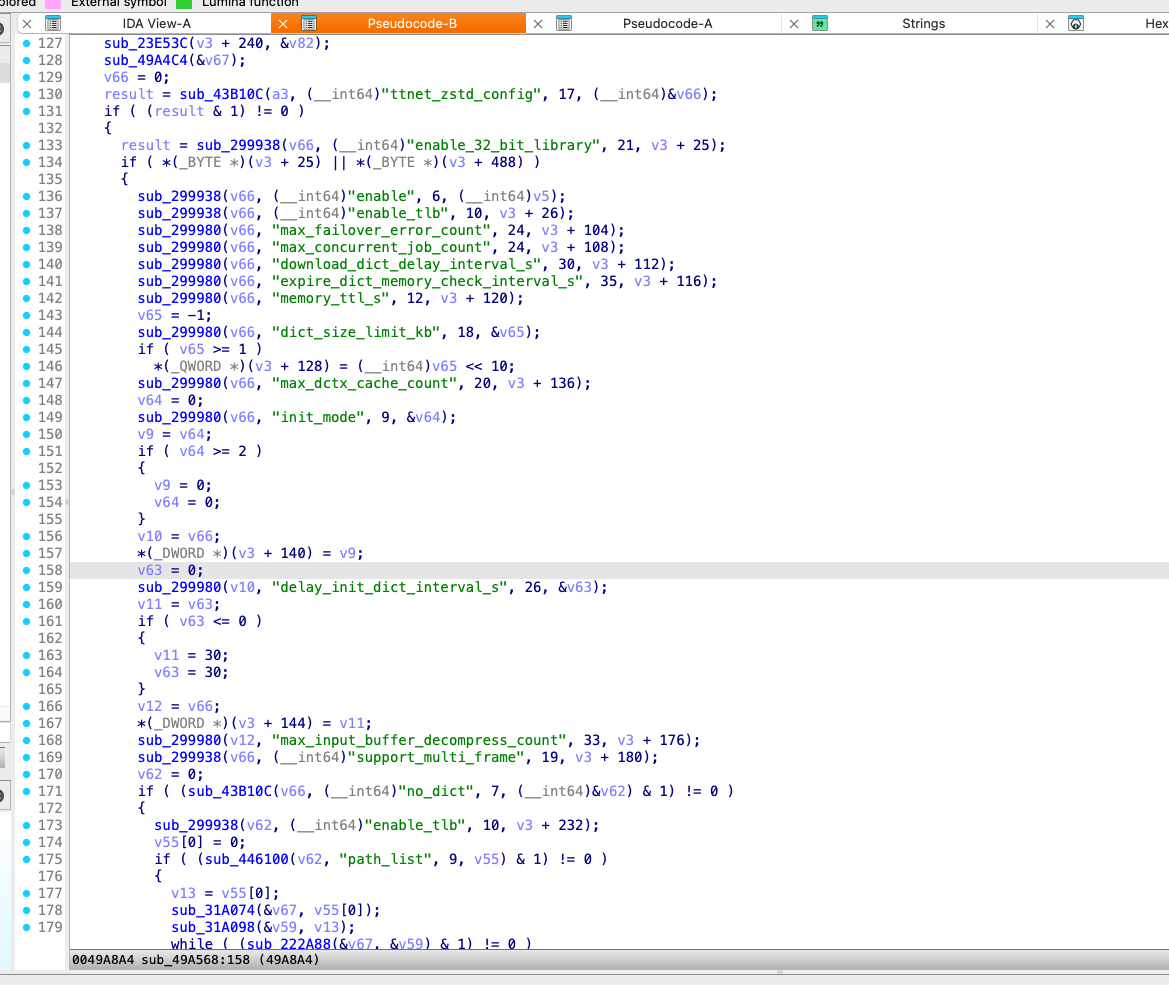Image resolution: width=1169 pixels, height=985 pixels.
Task: Switch to the Pseudocode-A tab
Action: tap(667, 23)
